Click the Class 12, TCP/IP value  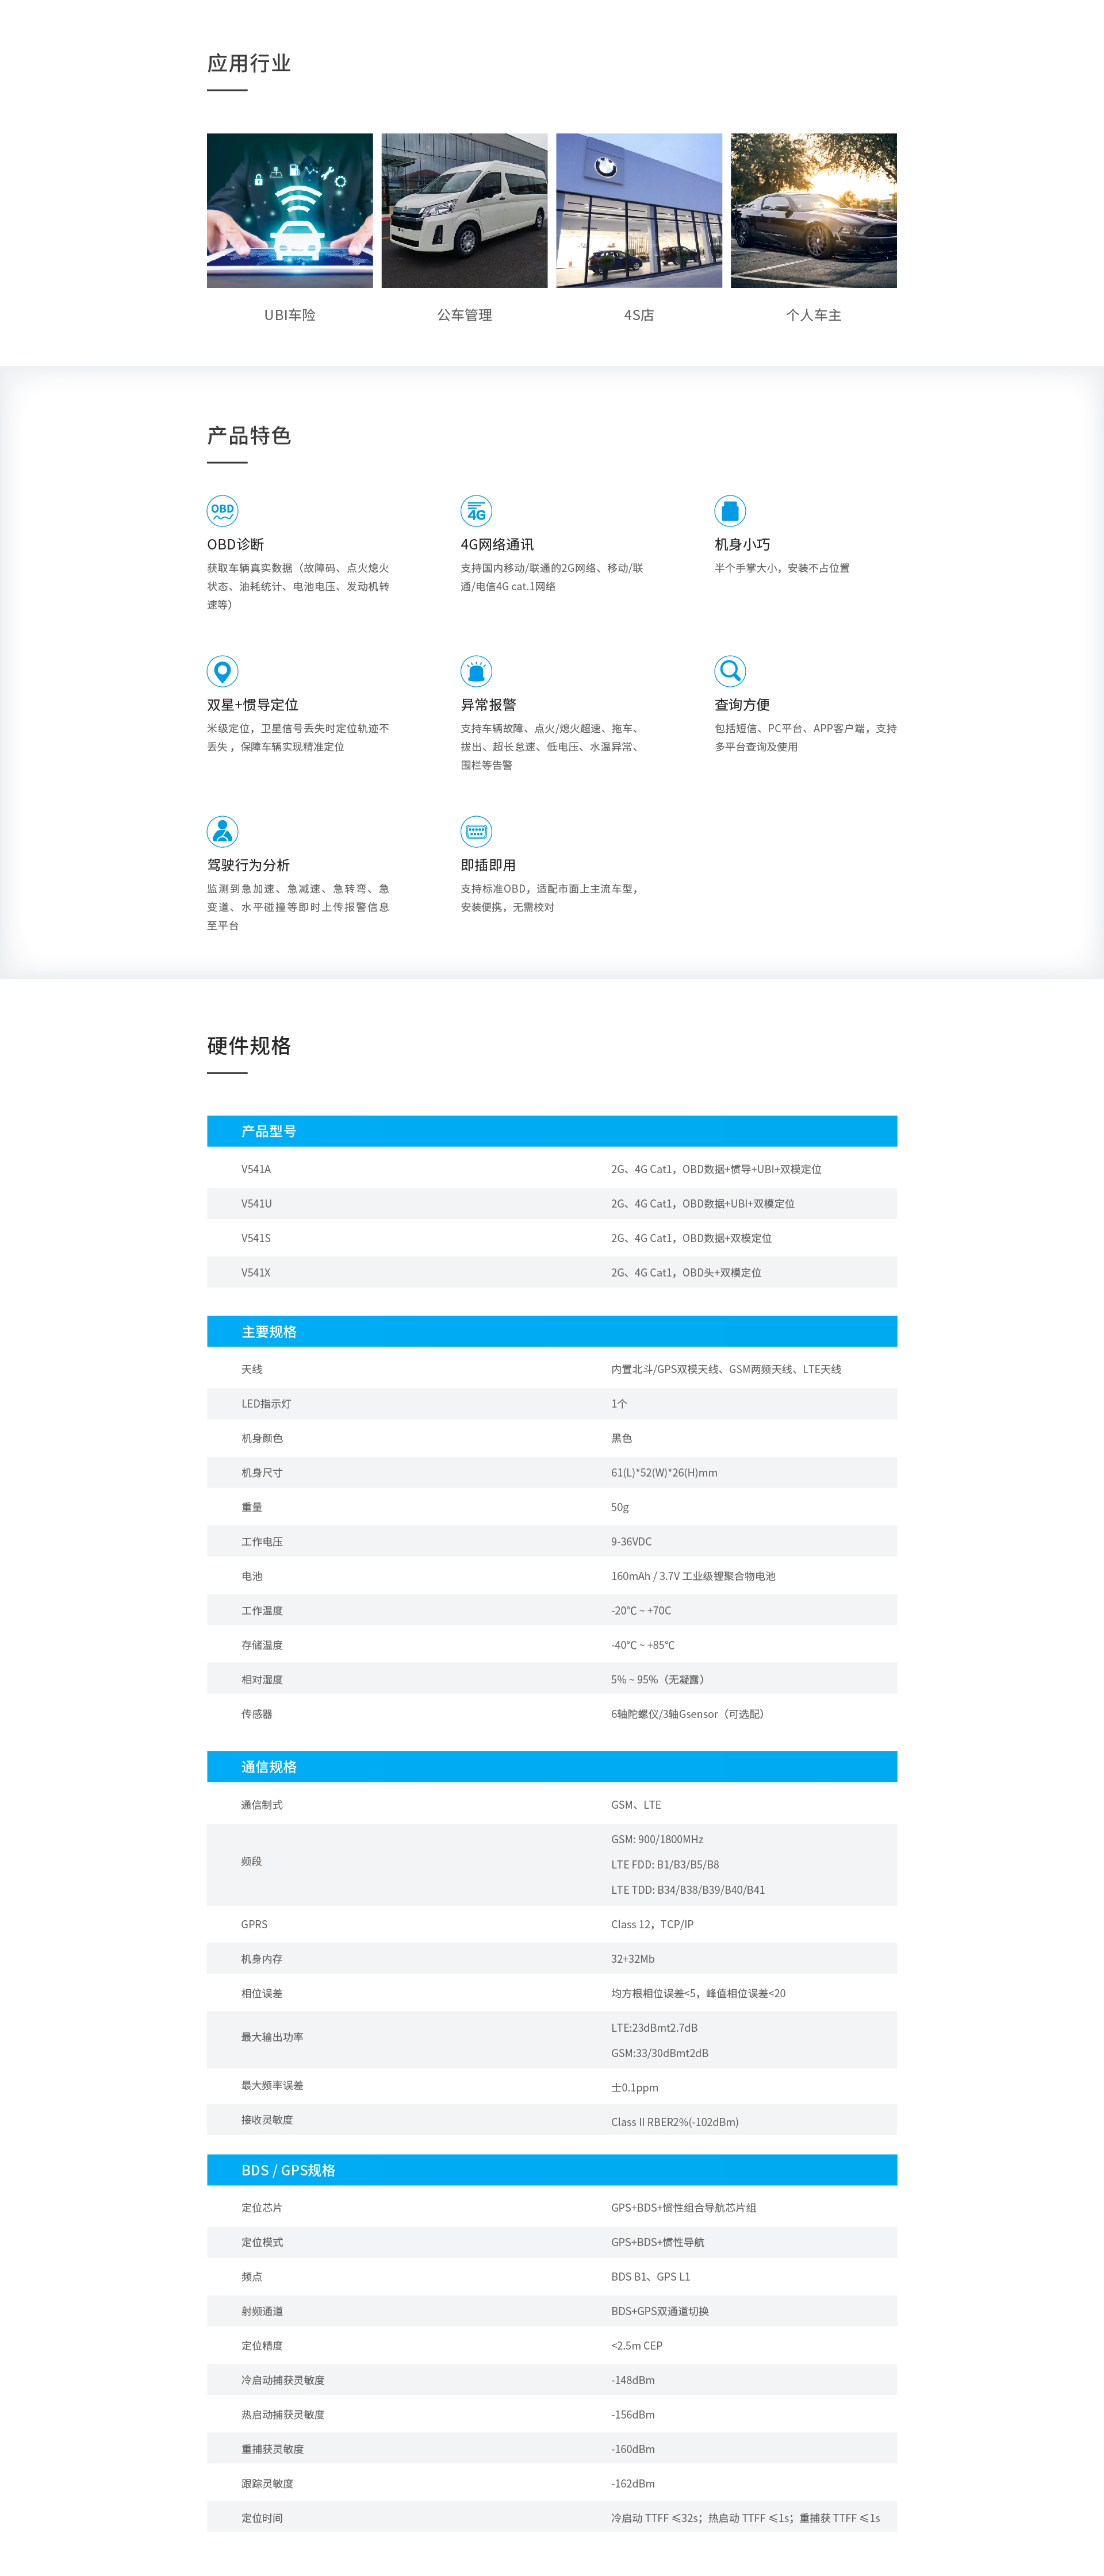(652, 1924)
